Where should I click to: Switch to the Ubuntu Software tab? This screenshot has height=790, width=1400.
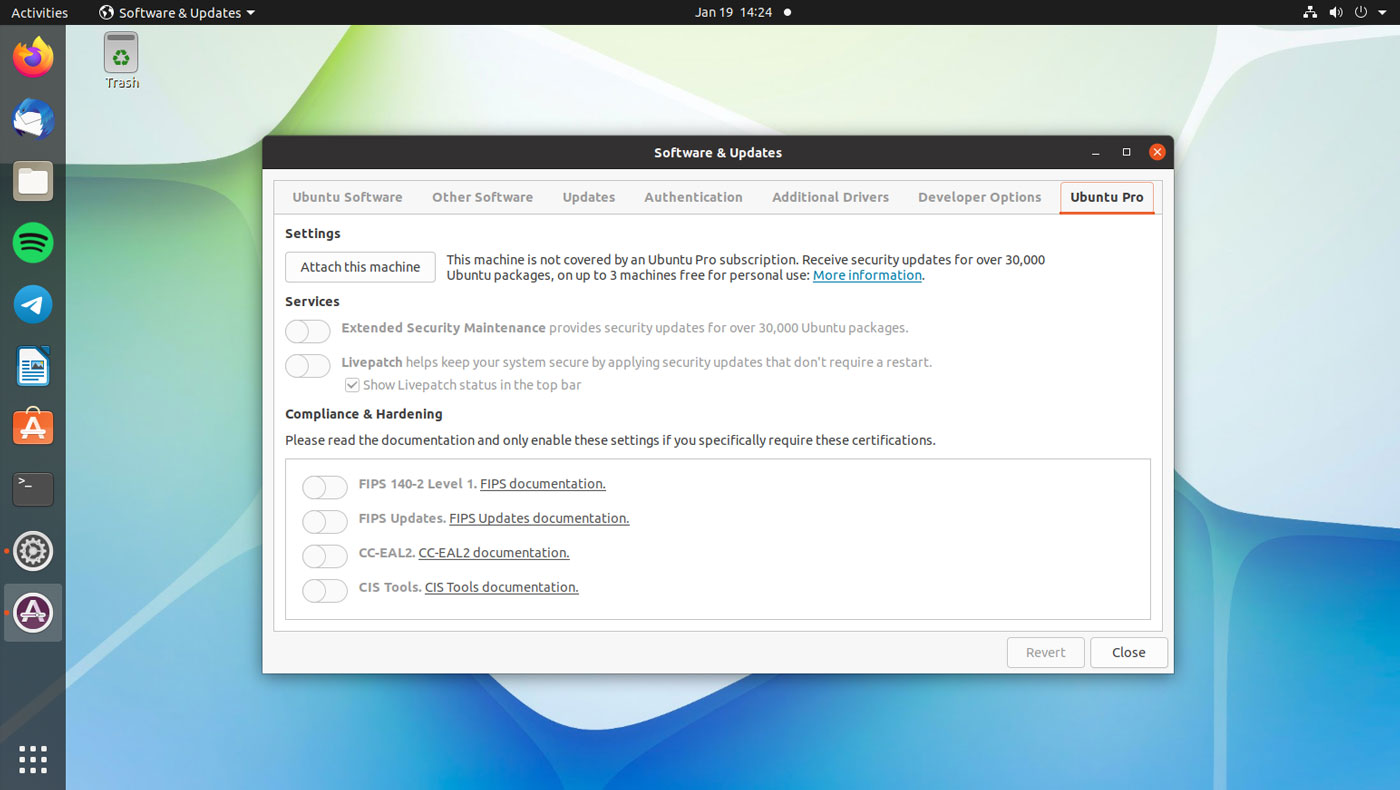(347, 197)
